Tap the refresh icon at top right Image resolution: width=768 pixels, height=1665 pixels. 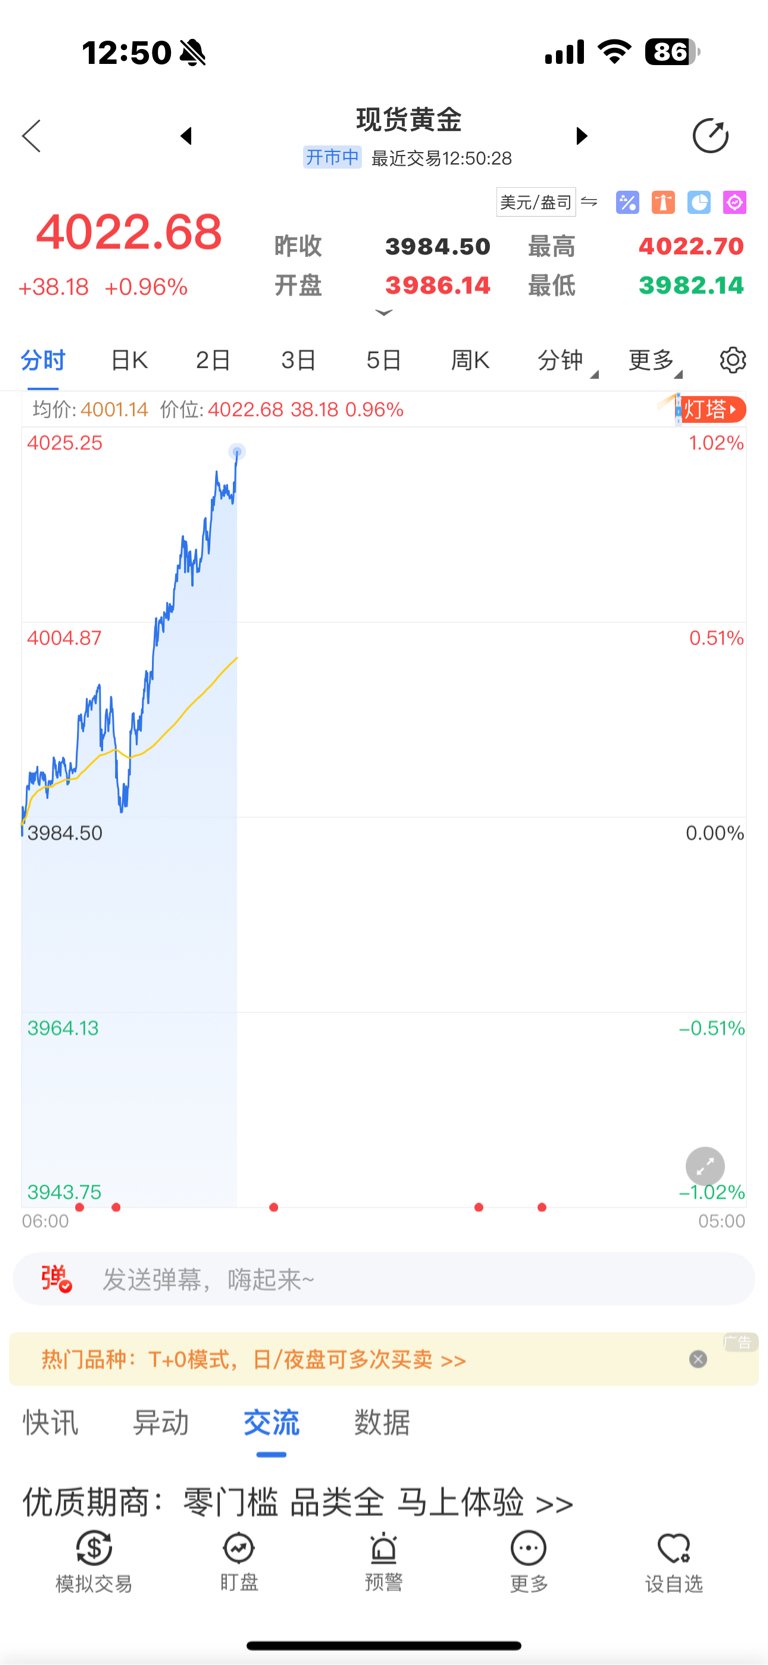[710, 136]
